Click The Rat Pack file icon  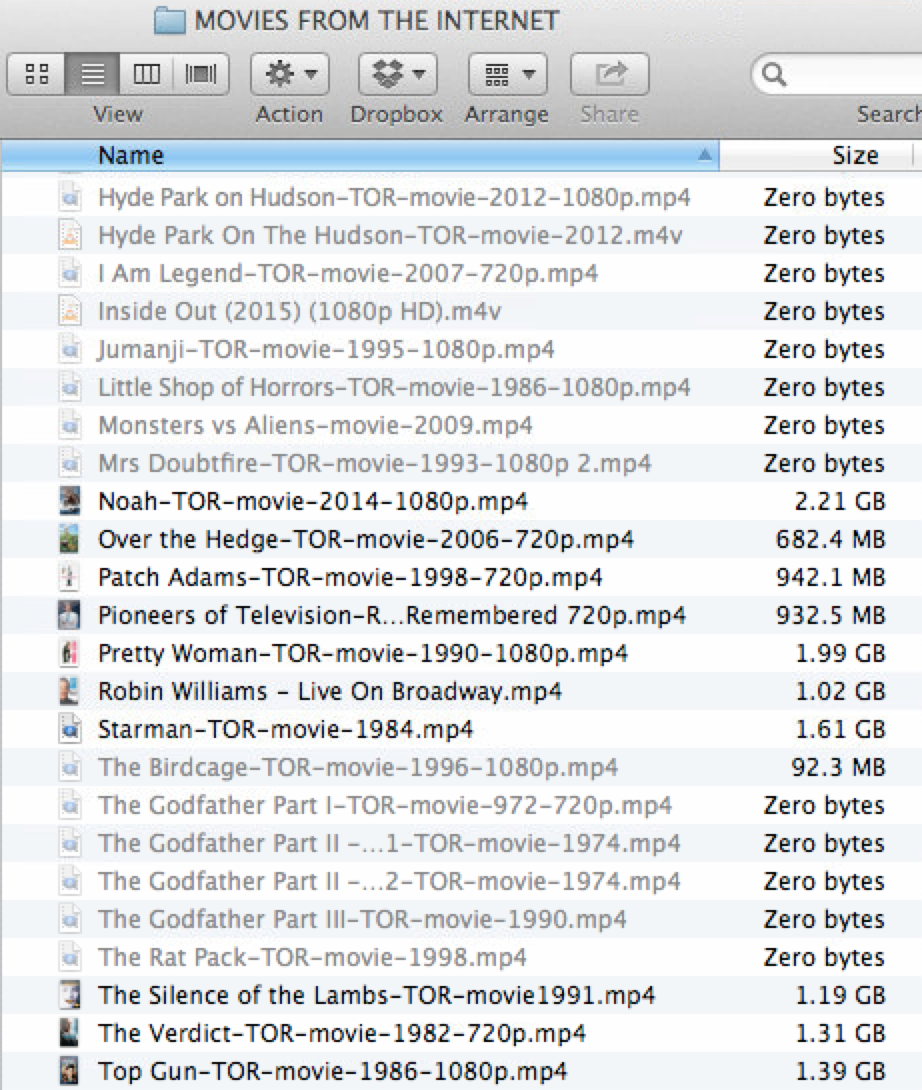coord(70,957)
